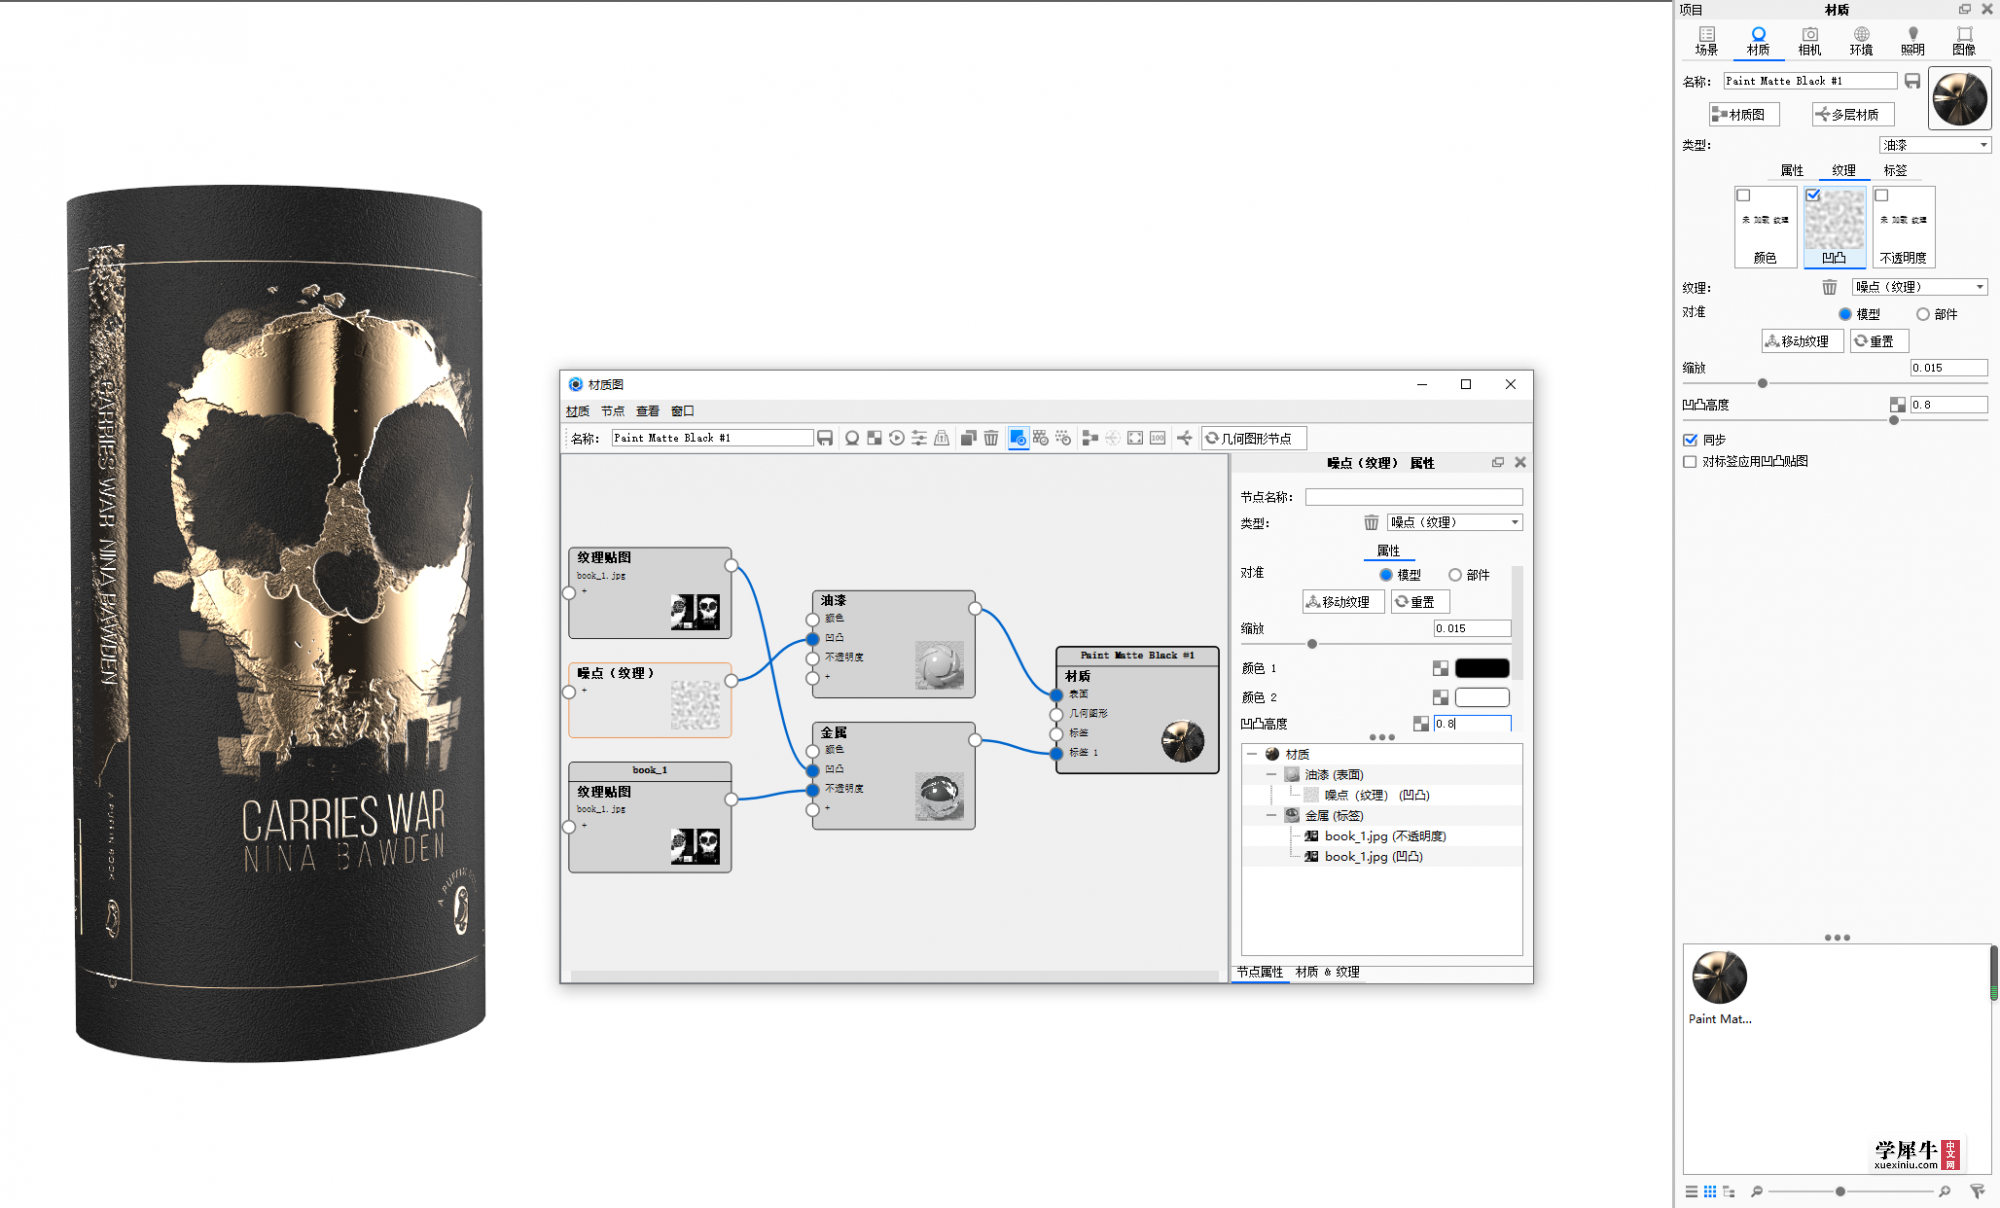Click the fit-to-view frame icon in graph toolbar
The height and width of the screenshot is (1208, 2000).
point(1135,438)
